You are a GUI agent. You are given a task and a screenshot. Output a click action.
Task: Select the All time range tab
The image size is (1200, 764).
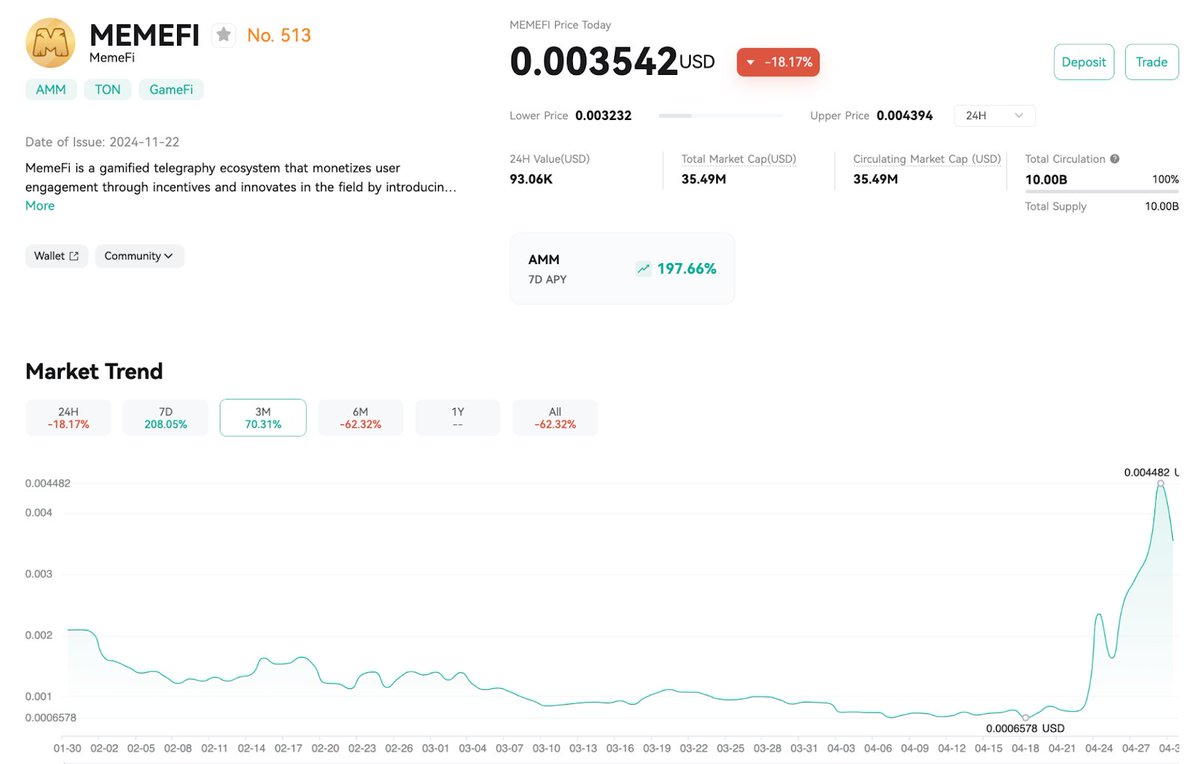pos(555,417)
